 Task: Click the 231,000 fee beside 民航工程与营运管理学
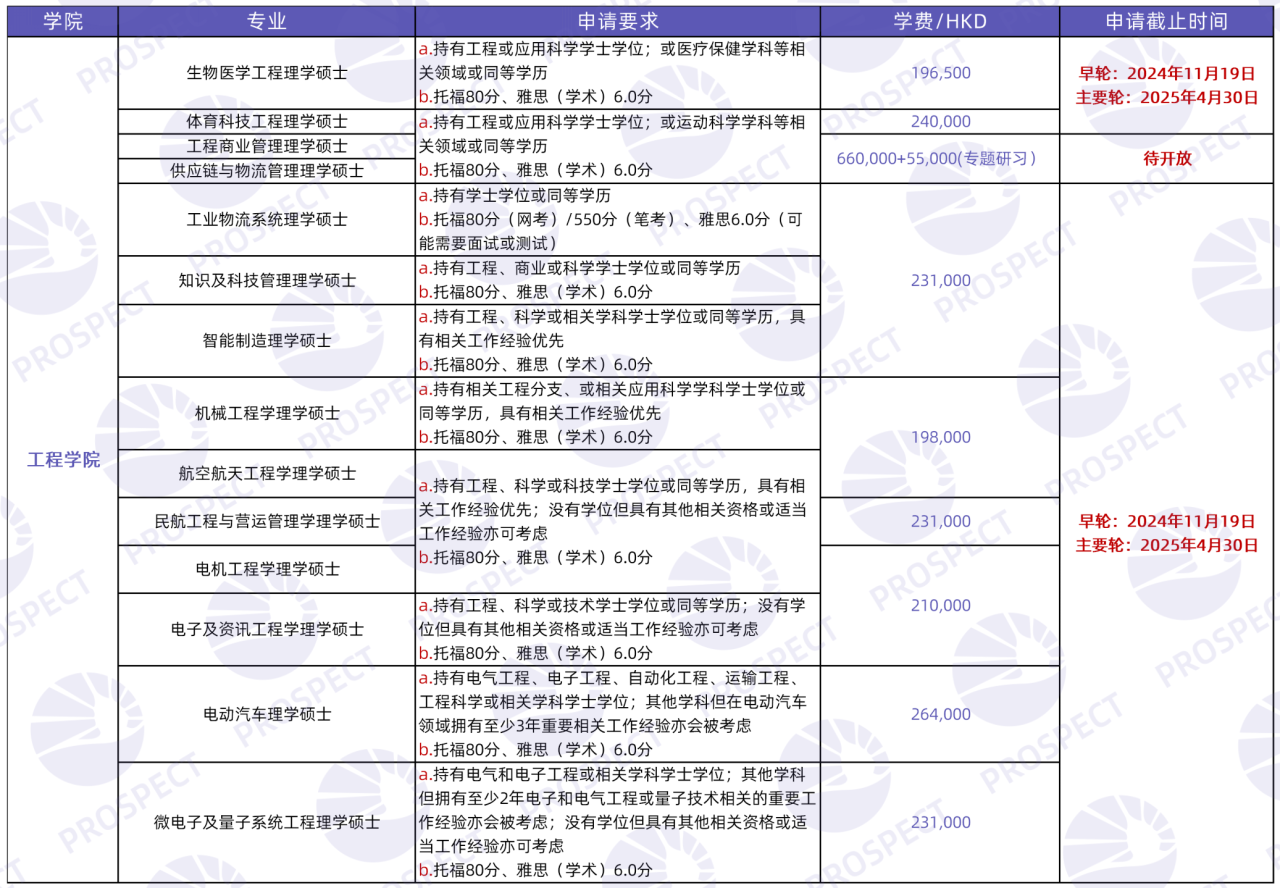click(940, 521)
